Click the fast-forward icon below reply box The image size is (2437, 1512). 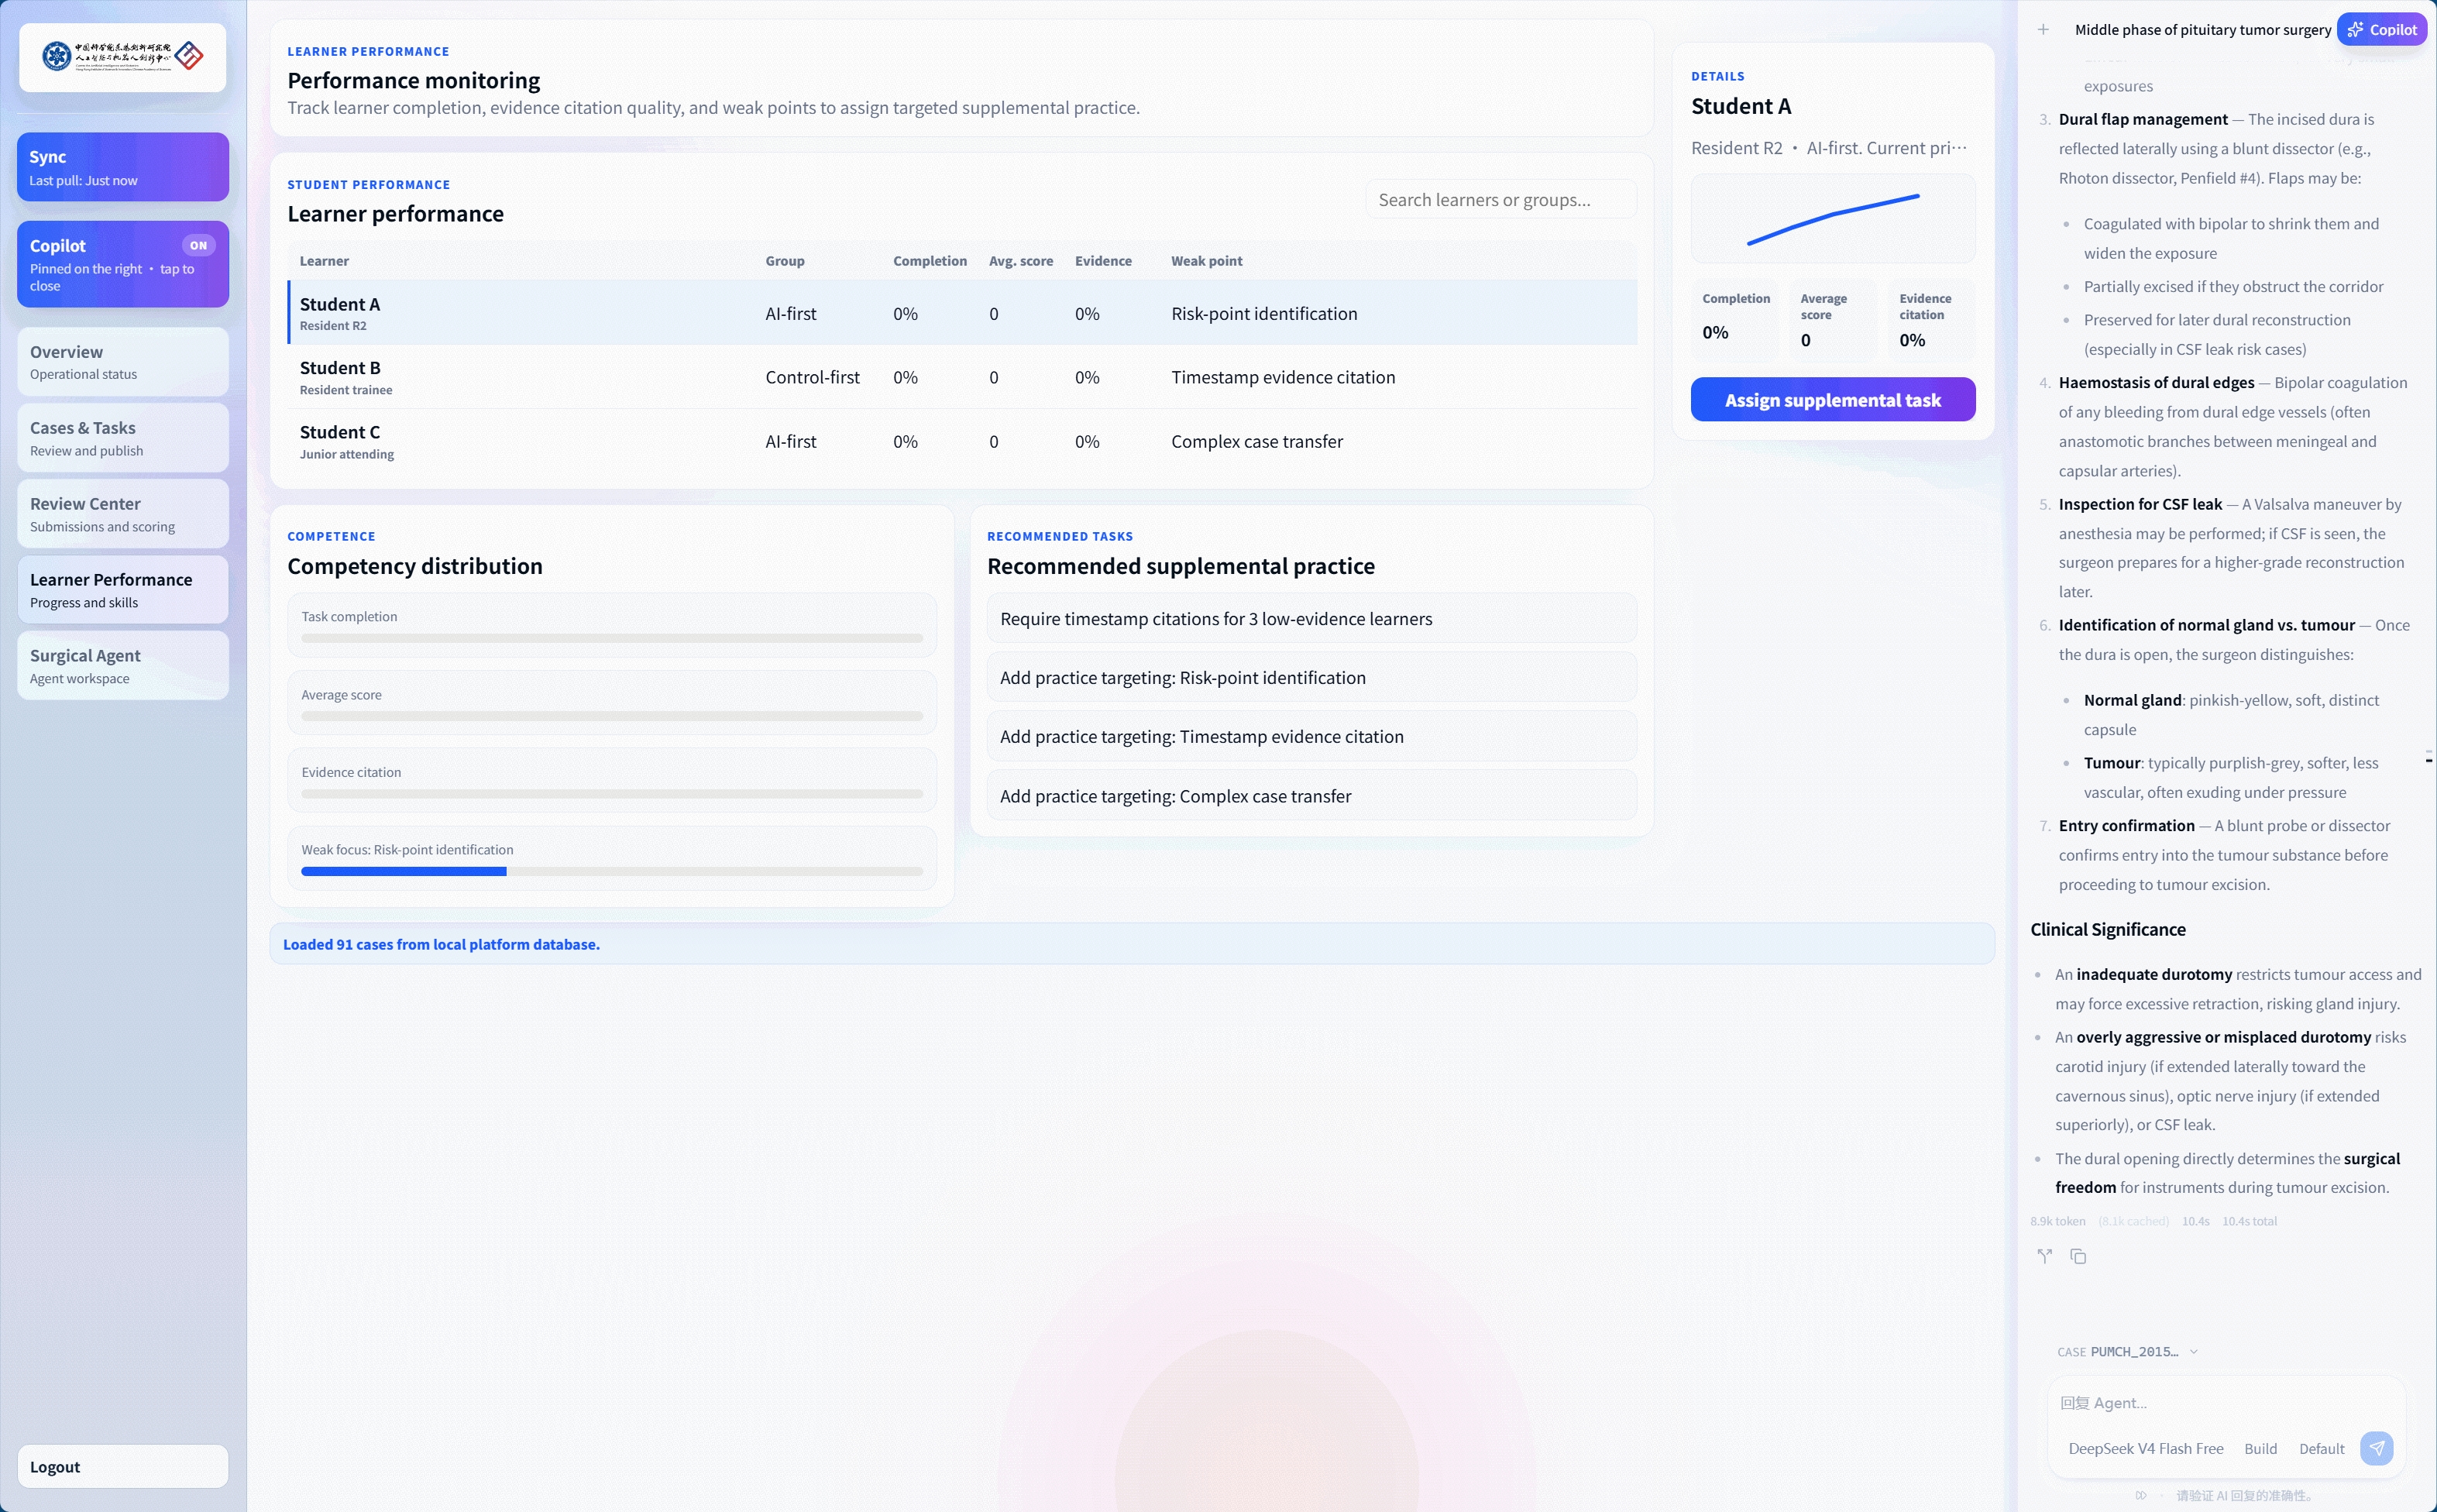pos(2141,1495)
